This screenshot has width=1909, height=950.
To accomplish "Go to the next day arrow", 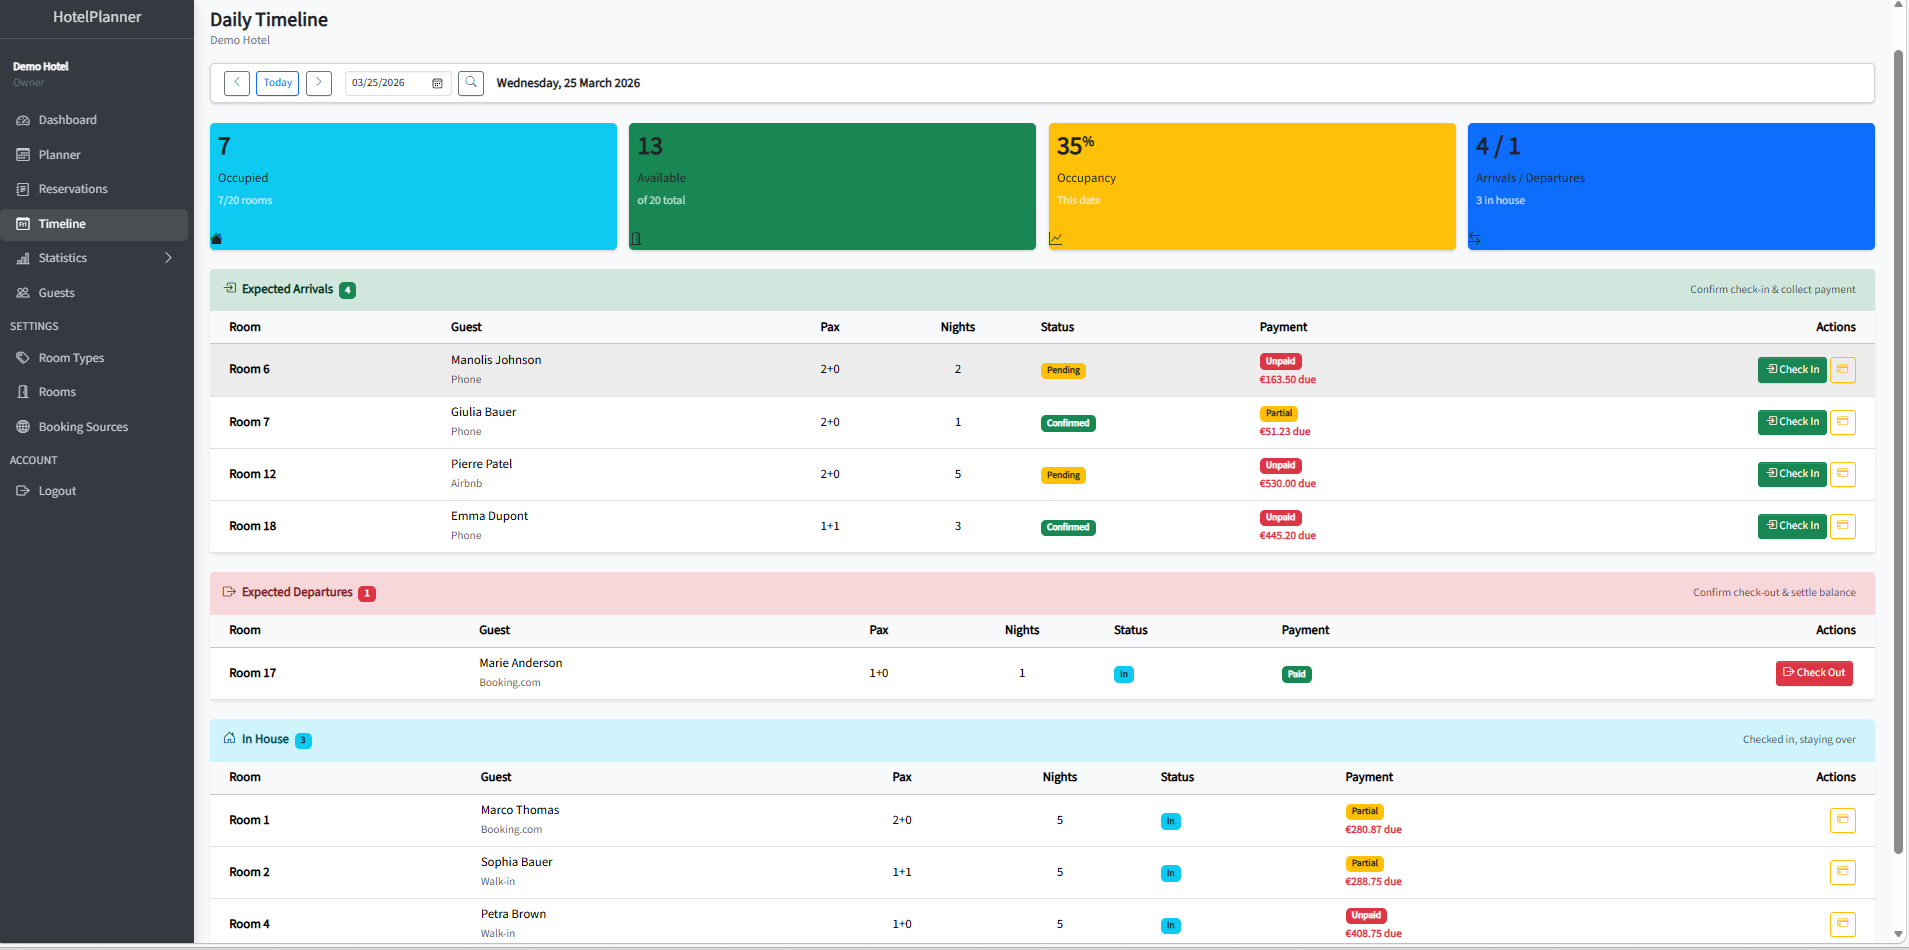I will point(319,83).
